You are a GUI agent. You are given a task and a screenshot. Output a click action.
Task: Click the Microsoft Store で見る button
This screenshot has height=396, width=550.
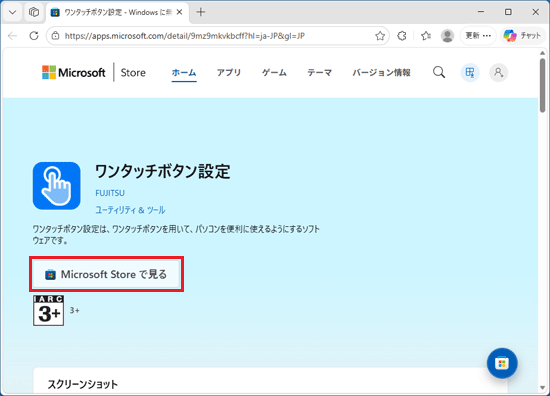point(106,274)
